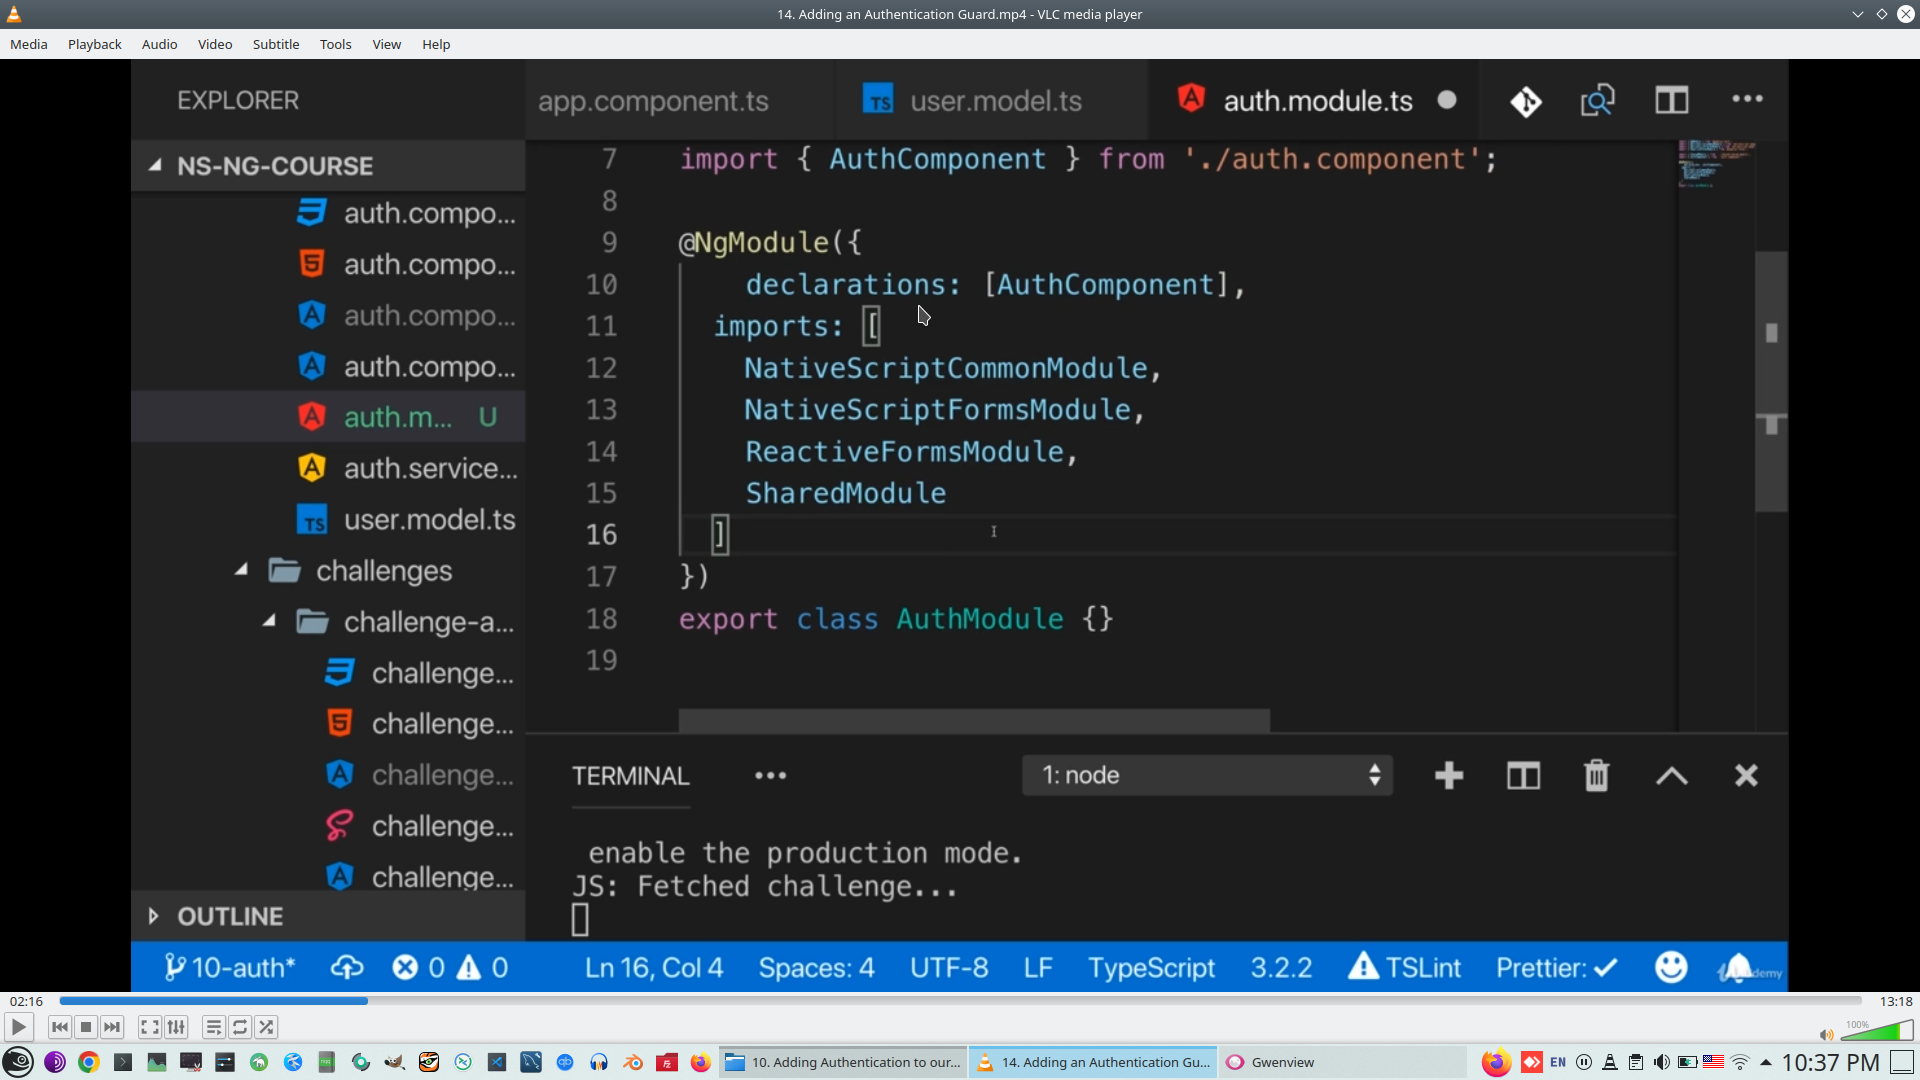Click the playback seek bar
The width and height of the screenshot is (1920, 1080).
(960, 1001)
